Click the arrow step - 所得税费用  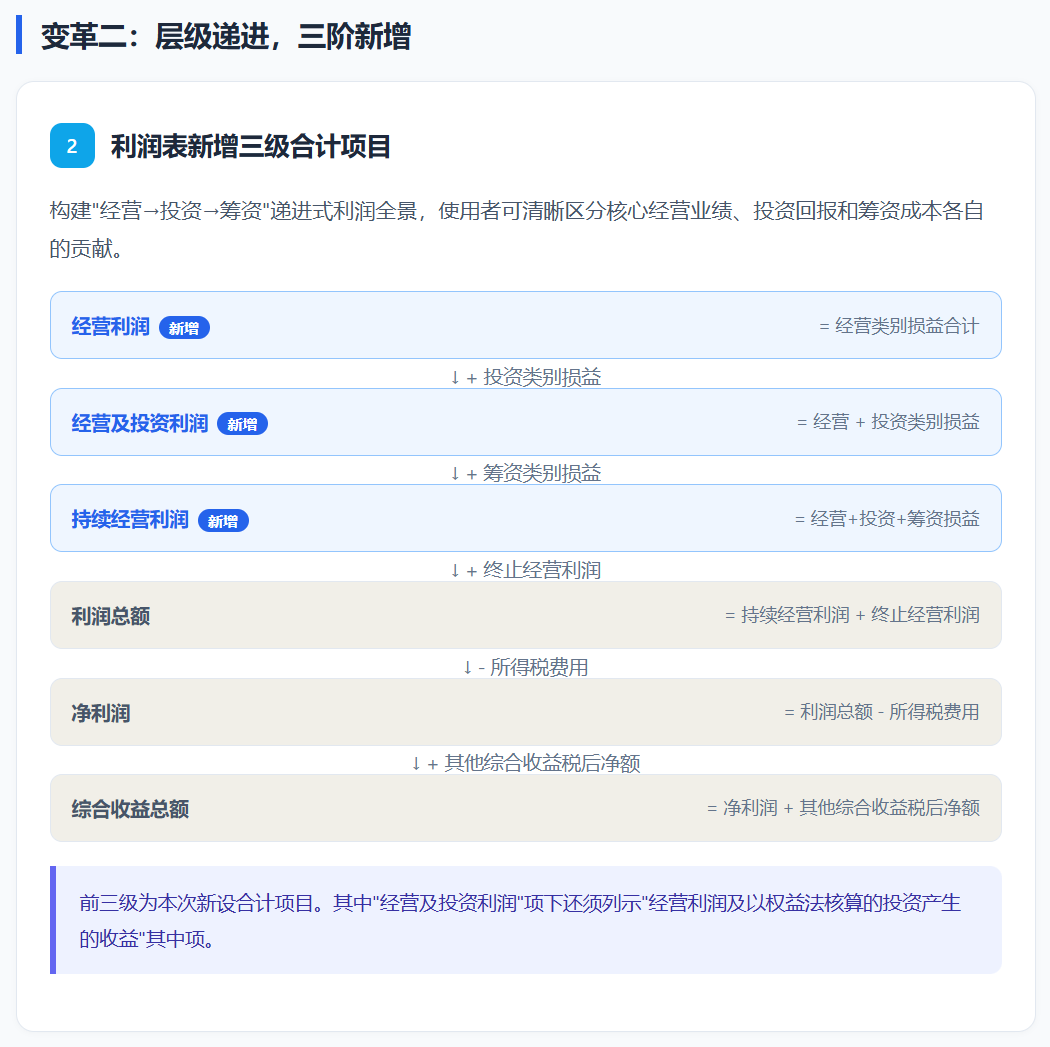coord(526,667)
